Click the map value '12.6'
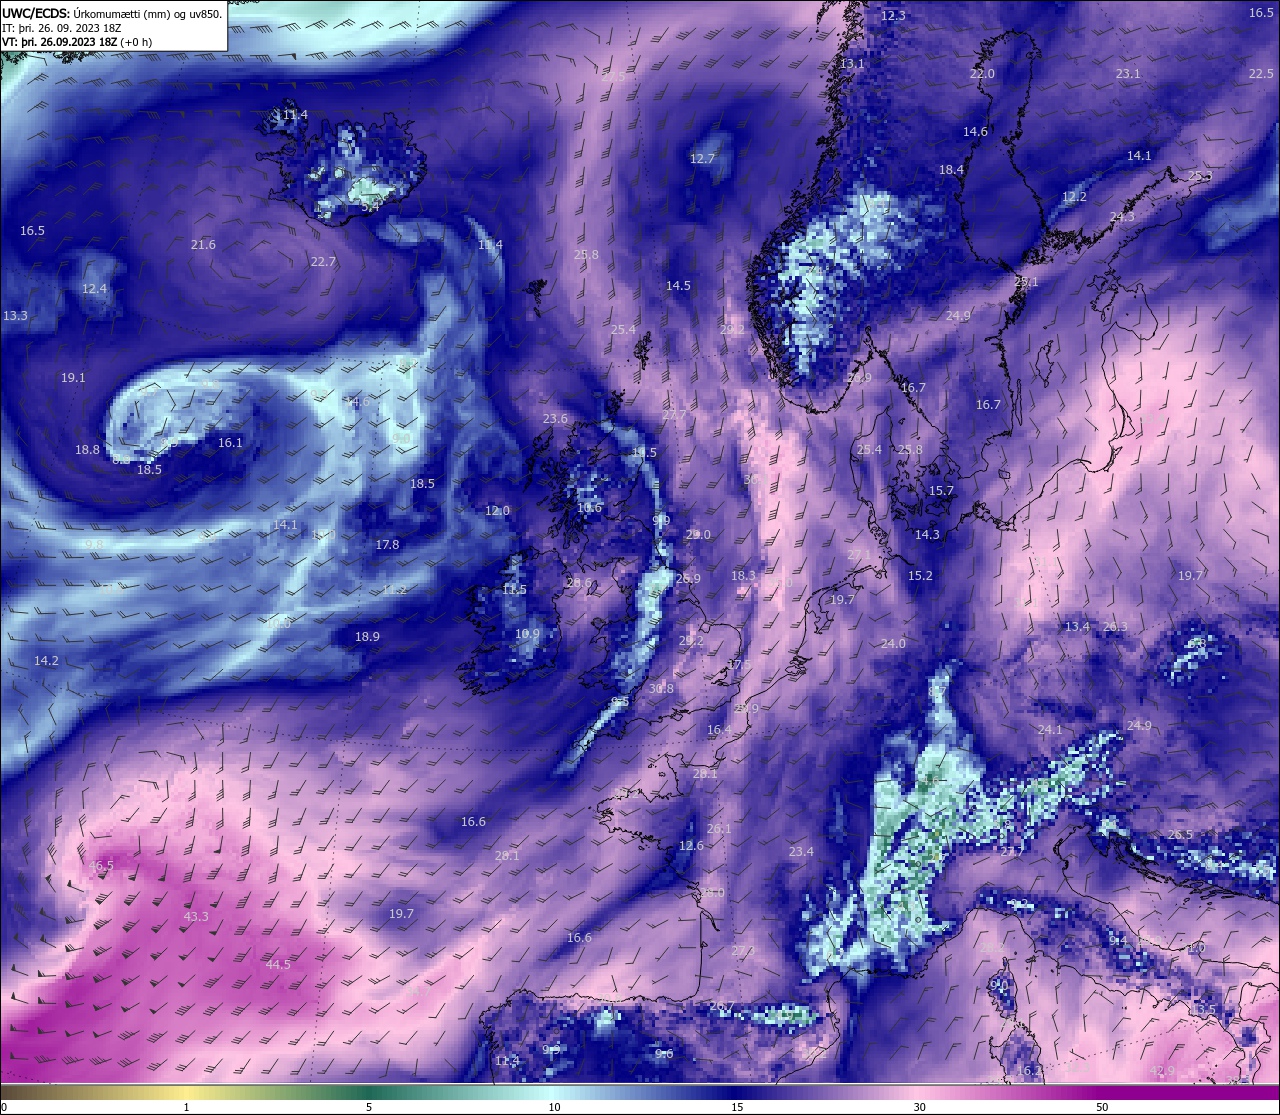Image resolution: width=1280 pixels, height=1115 pixels. 691,845
